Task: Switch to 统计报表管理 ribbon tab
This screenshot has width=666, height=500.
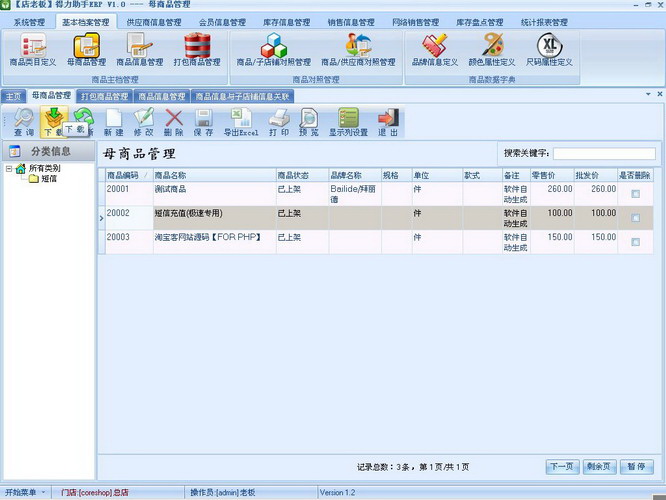Action: pyautogui.click(x=544, y=22)
